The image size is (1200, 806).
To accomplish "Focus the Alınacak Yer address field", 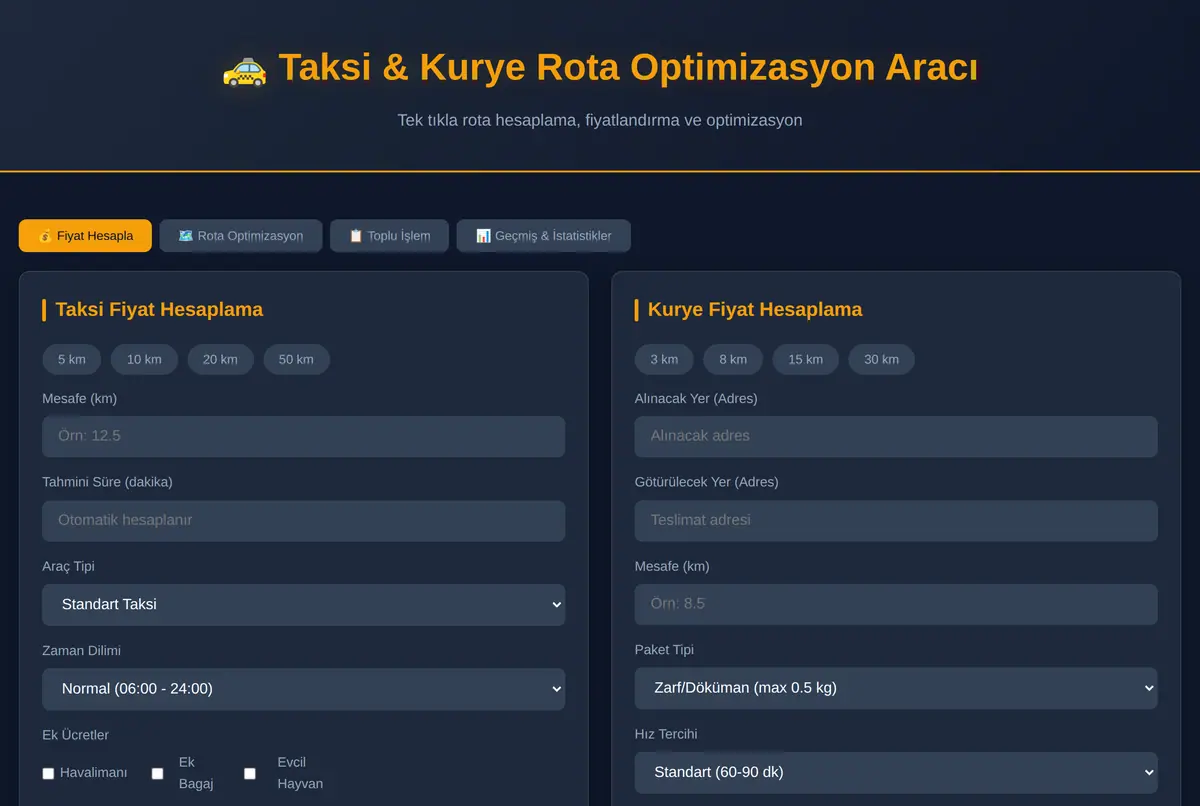I will tap(896, 437).
